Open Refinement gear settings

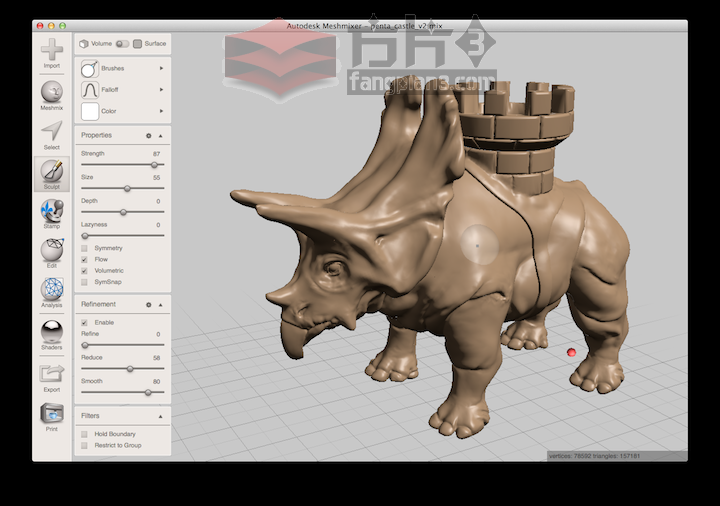point(148,305)
